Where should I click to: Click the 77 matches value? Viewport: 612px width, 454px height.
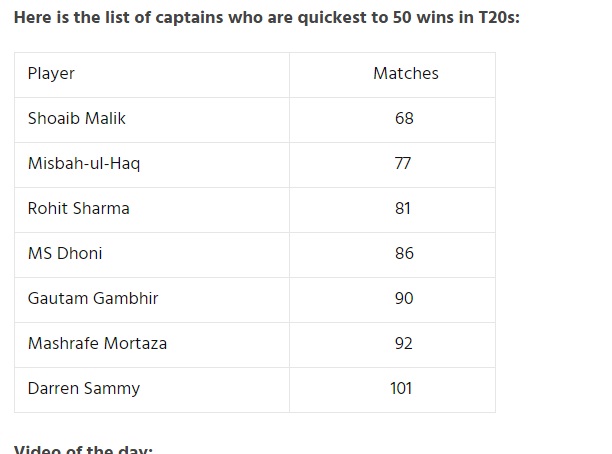403,163
